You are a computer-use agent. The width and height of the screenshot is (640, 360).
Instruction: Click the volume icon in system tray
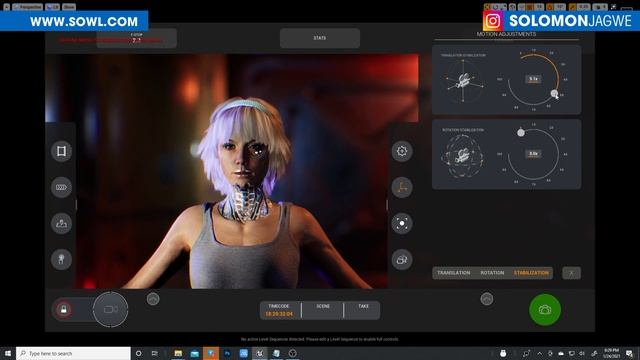coord(582,353)
